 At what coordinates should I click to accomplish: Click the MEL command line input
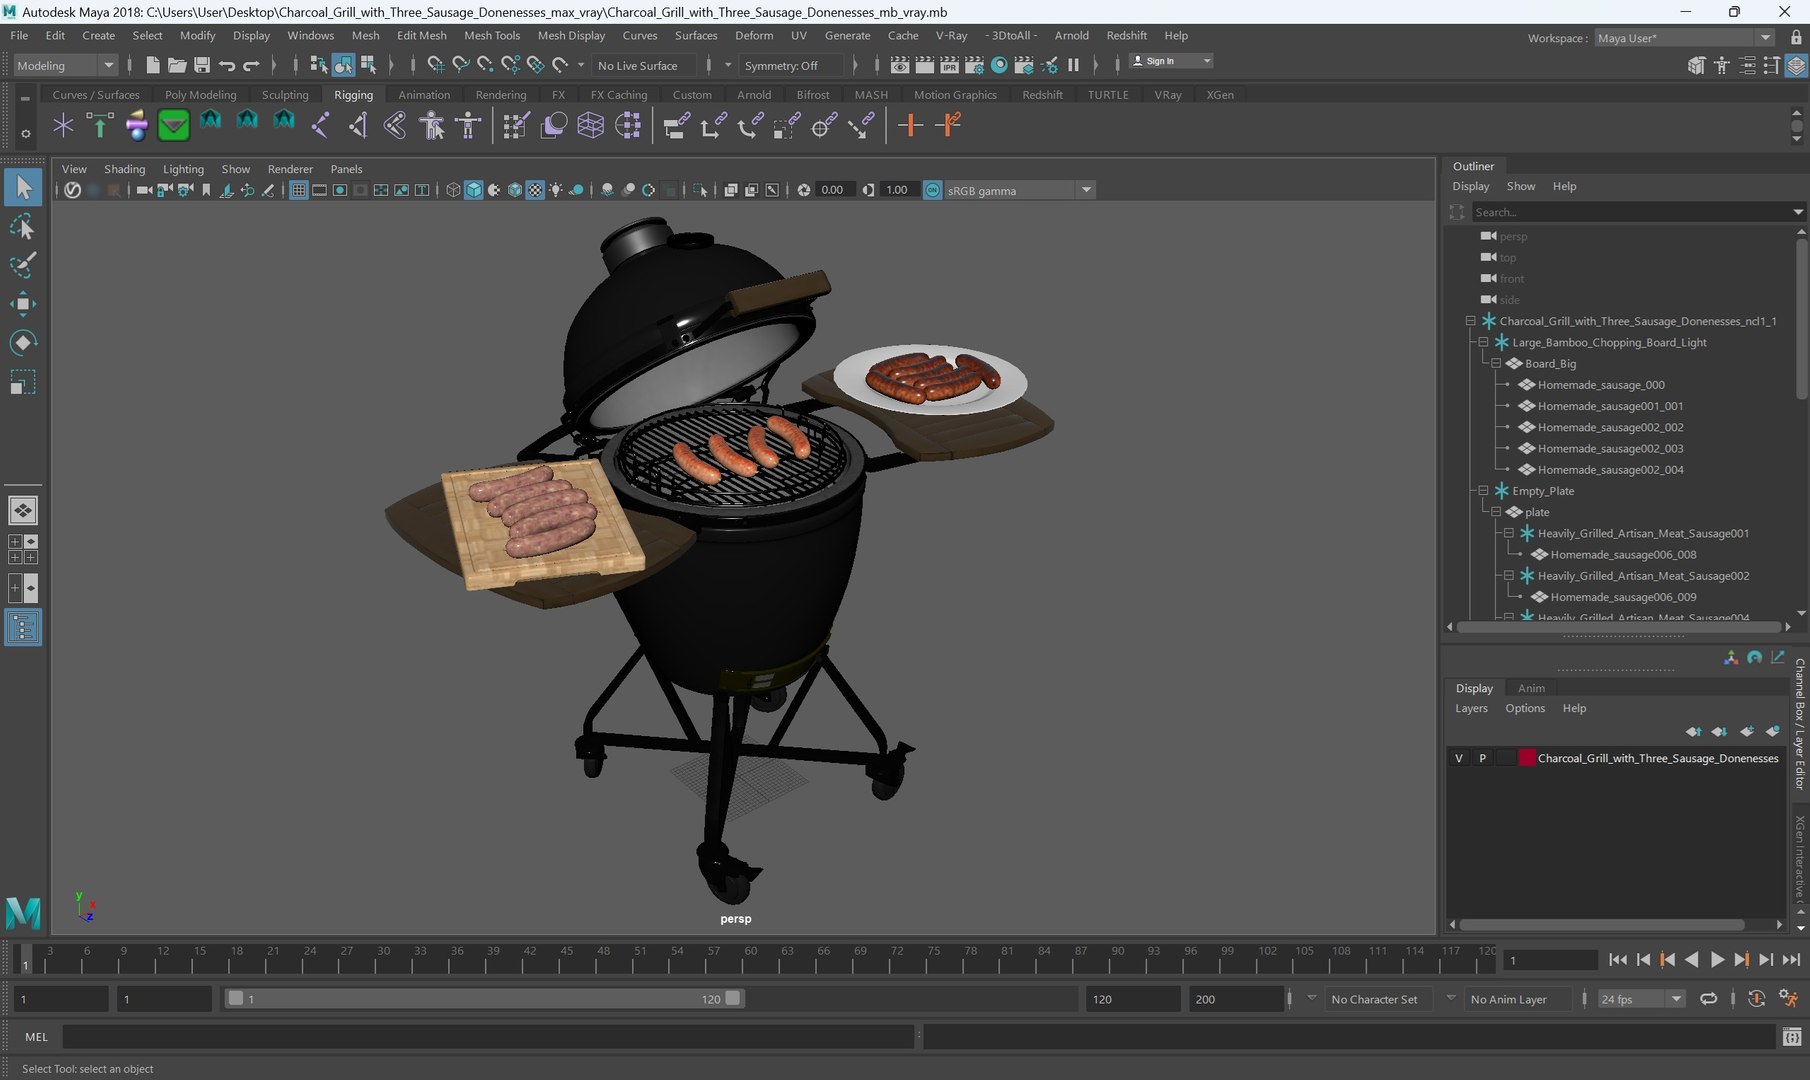488,1037
